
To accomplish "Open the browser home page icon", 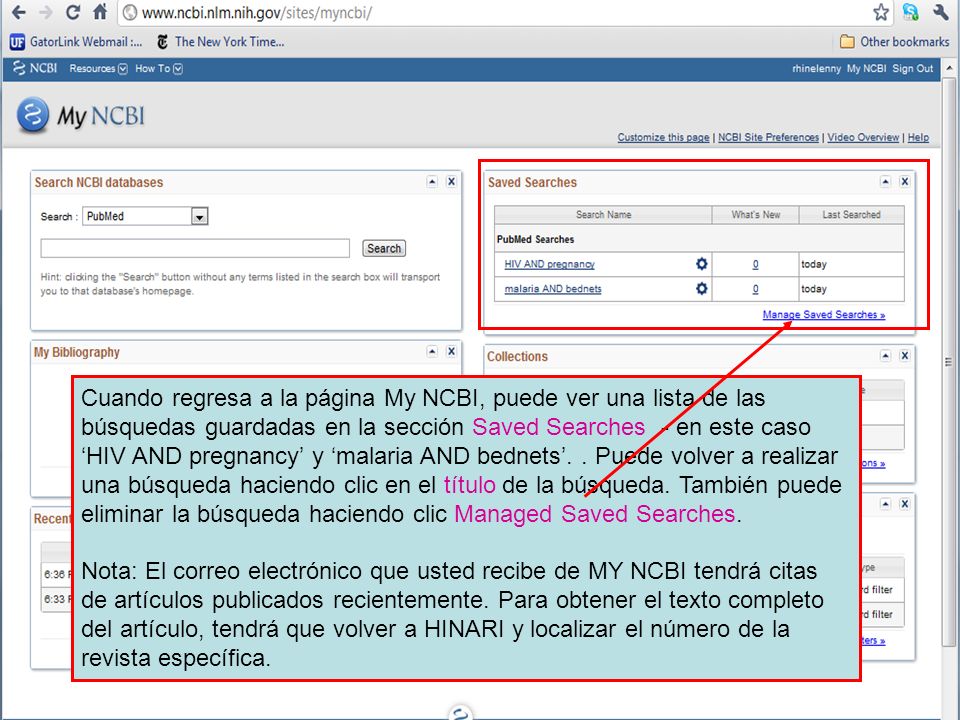I will (100, 12).
